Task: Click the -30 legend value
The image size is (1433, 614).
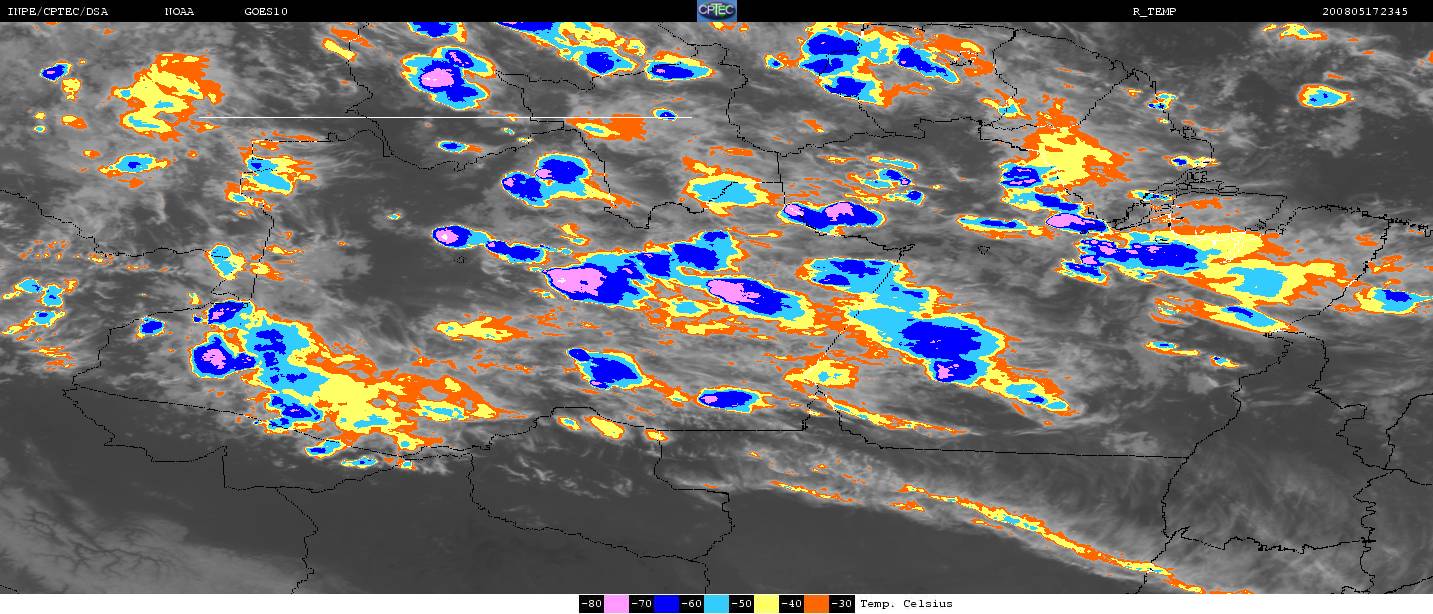Action: [x=841, y=604]
